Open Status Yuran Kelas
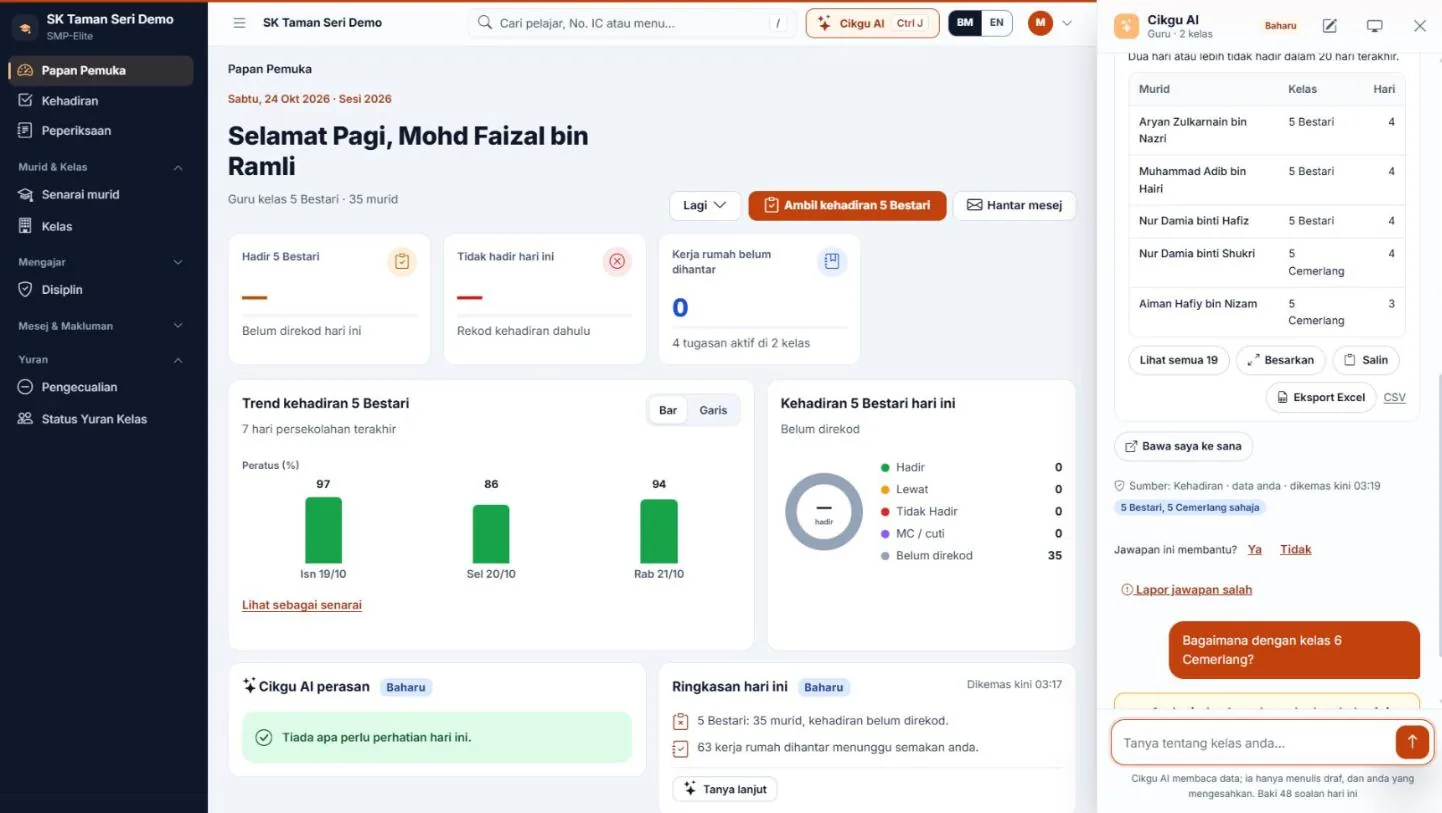Screen dimensions: 1442x813 click(101, 419)
